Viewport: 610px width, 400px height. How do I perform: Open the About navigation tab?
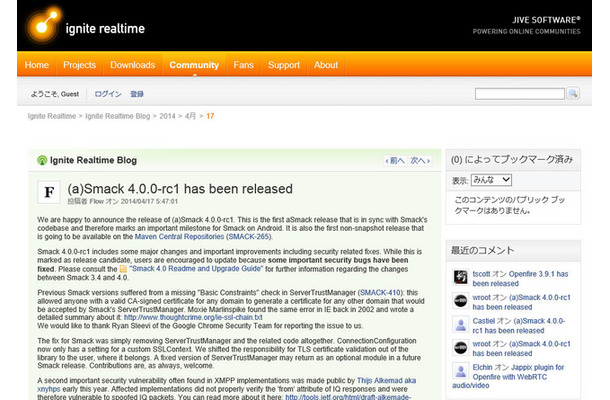click(x=326, y=65)
